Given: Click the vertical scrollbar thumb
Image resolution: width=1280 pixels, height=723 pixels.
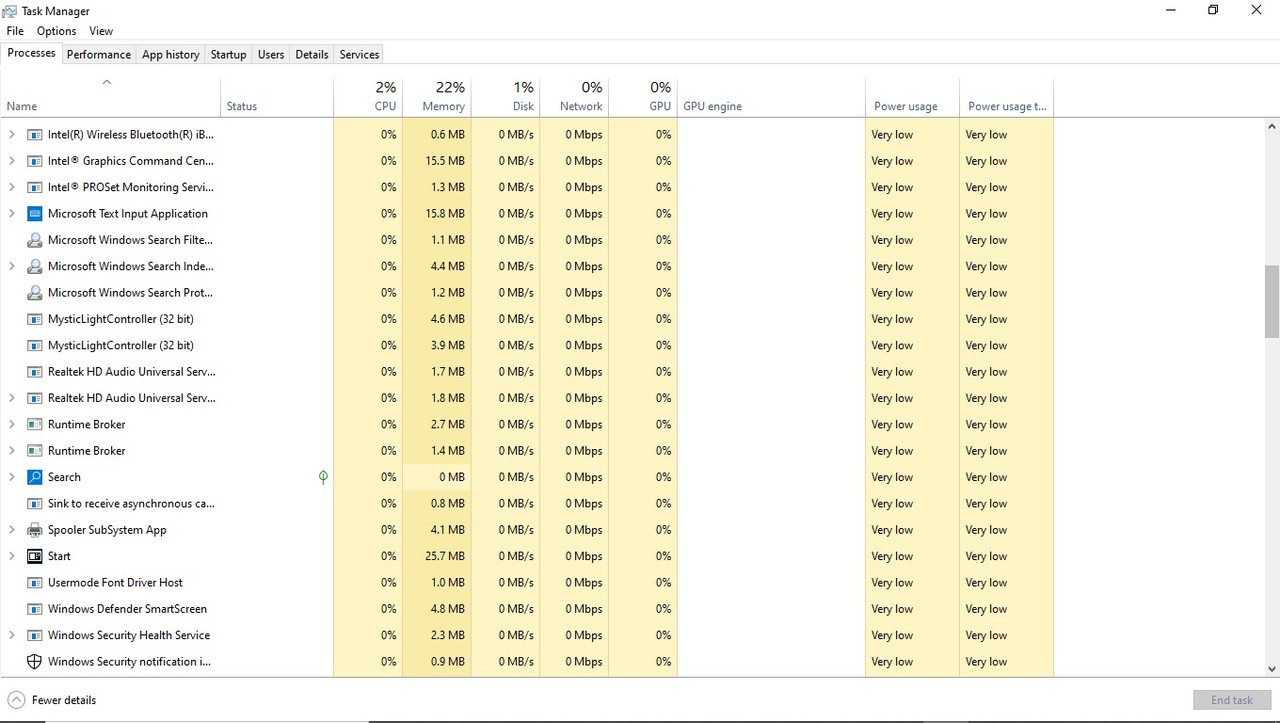Looking at the screenshot, I should (1272, 302).
